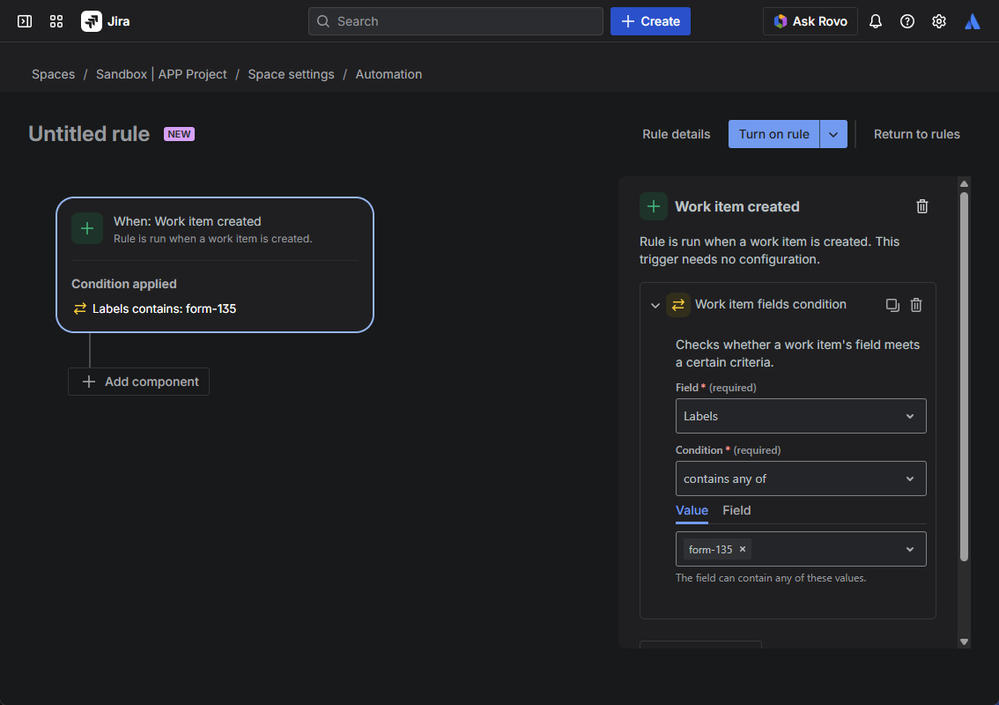Open the notifications bell

click(875, 22)
